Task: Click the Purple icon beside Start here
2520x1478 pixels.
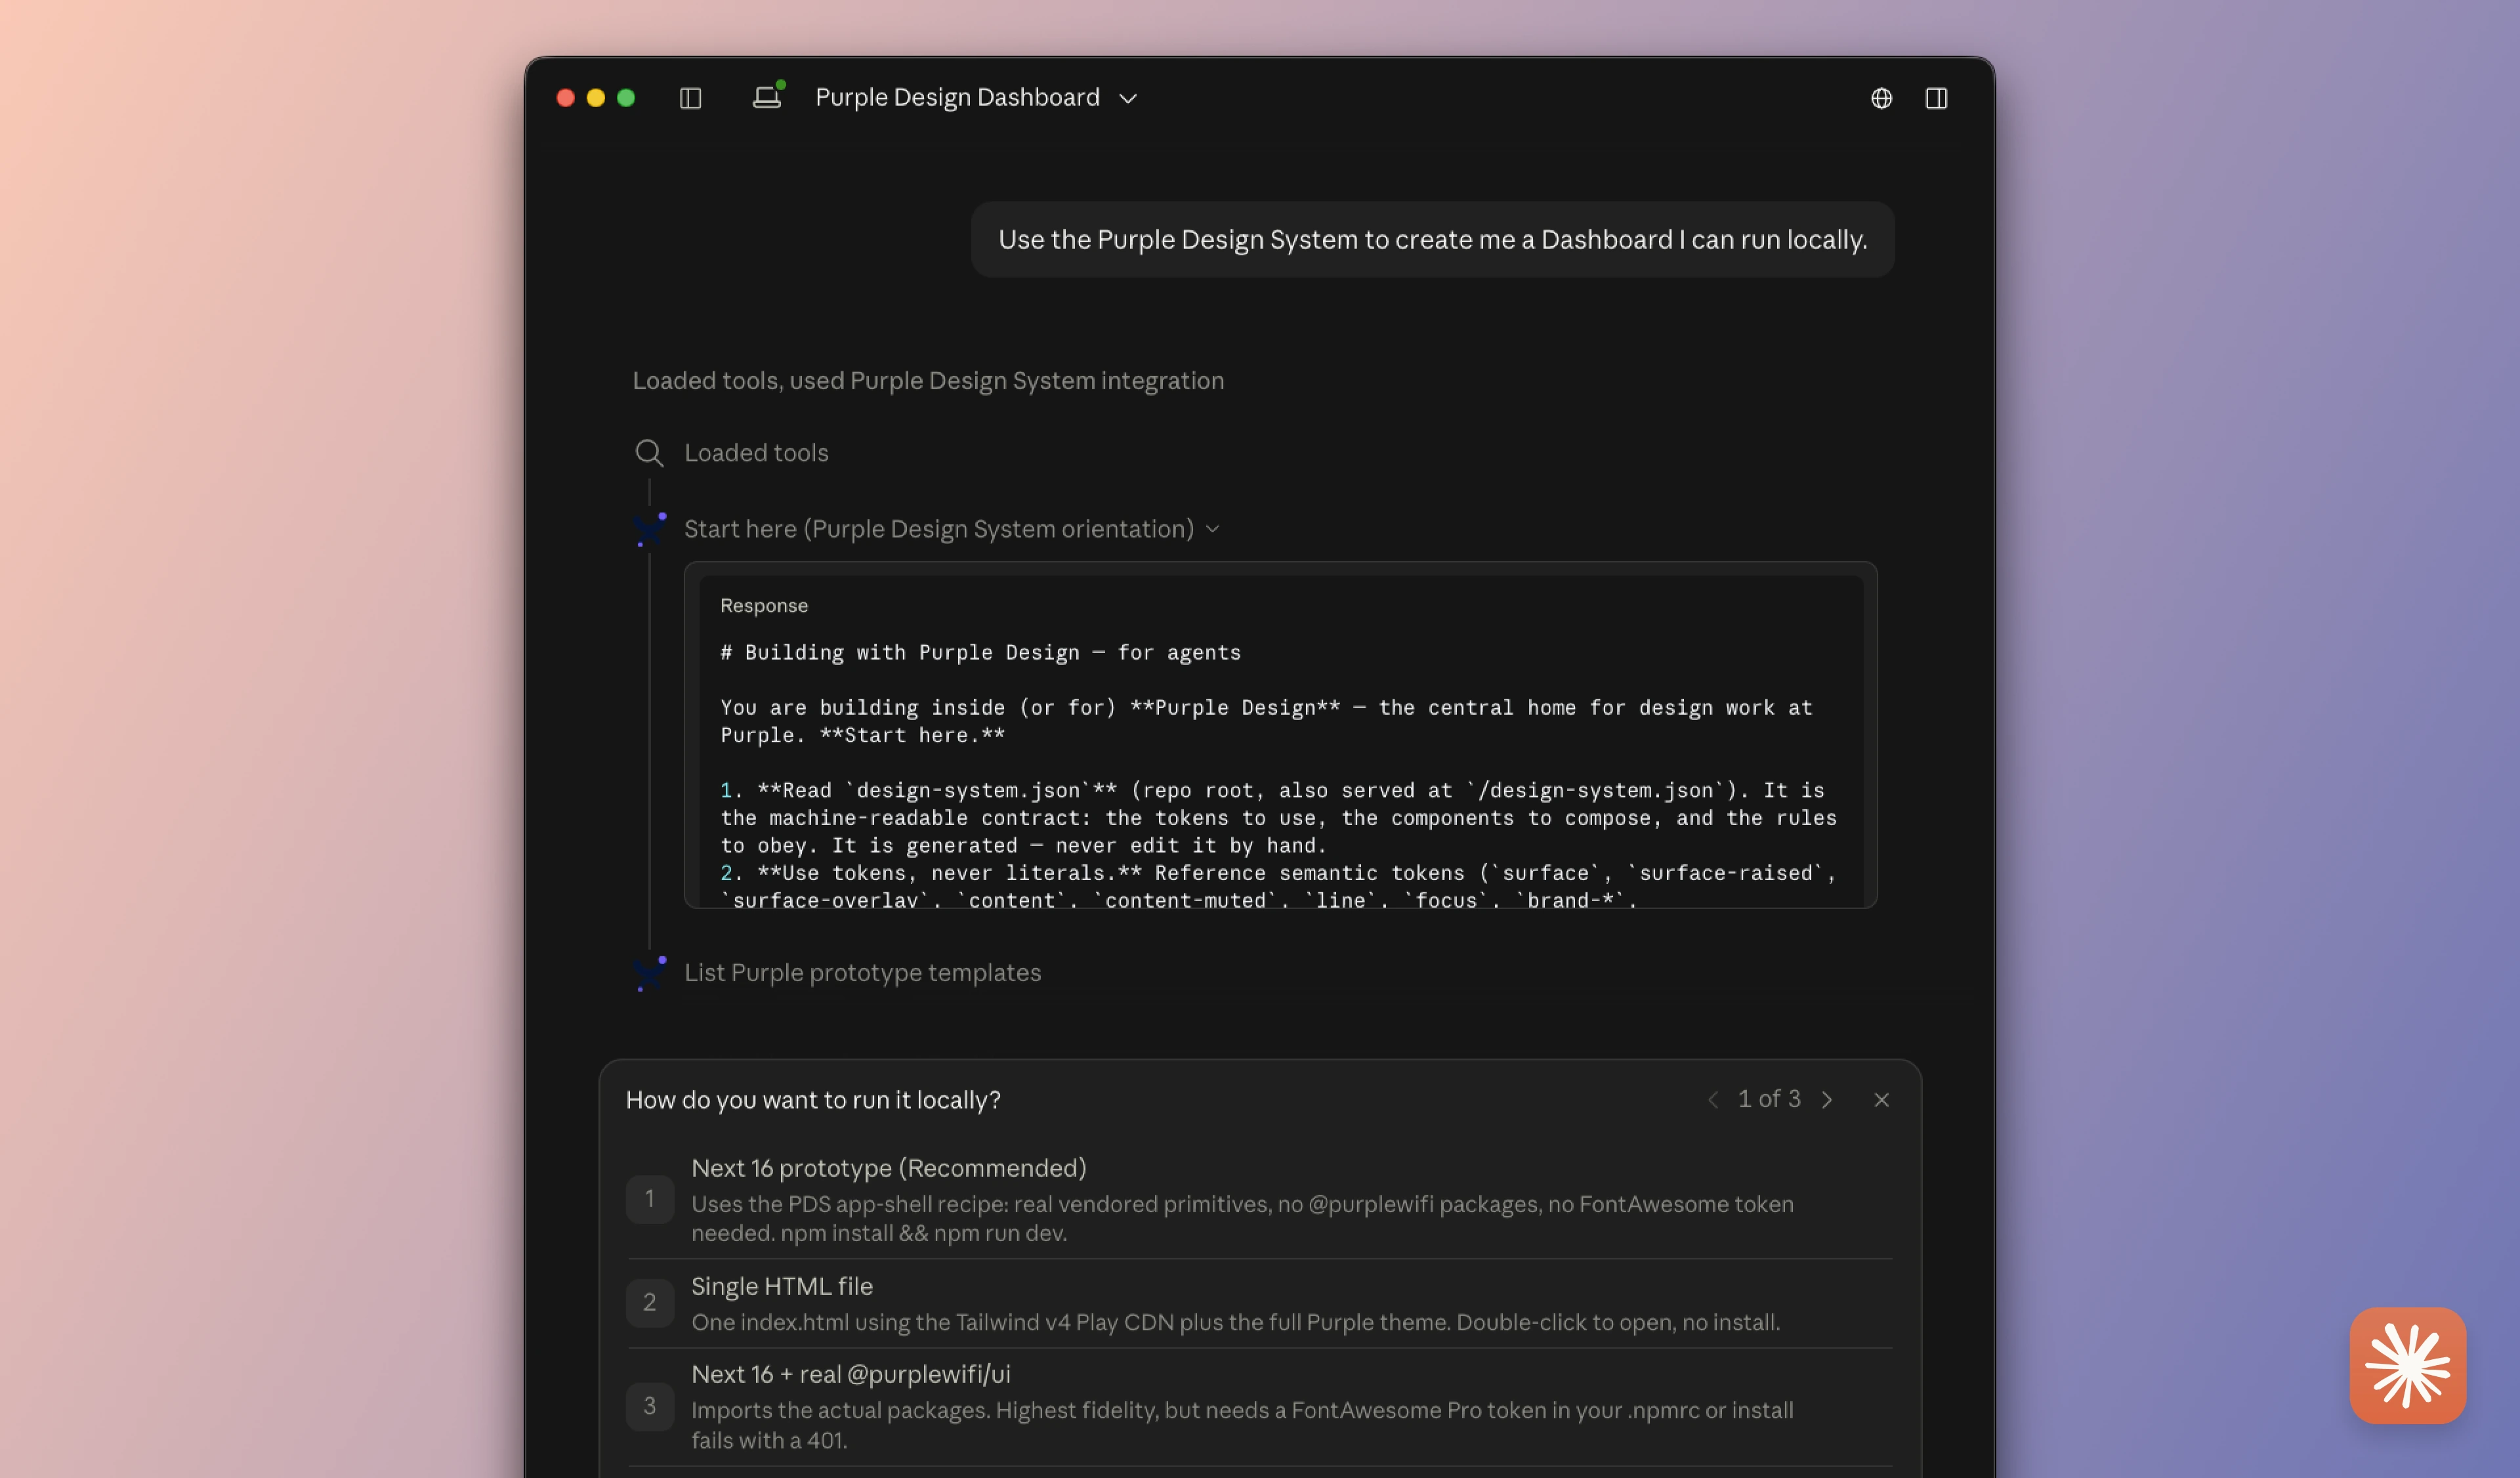Action: [x=650, y=529]
